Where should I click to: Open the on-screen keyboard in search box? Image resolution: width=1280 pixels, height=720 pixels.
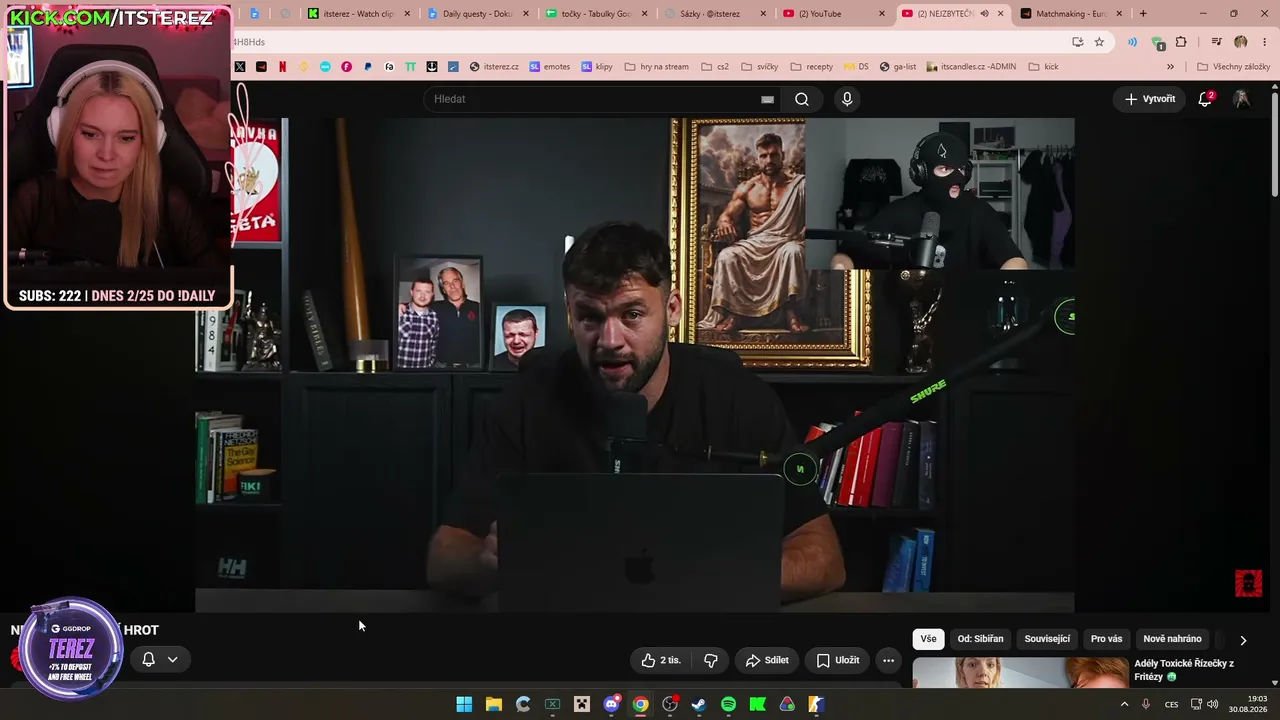point(767,99)
